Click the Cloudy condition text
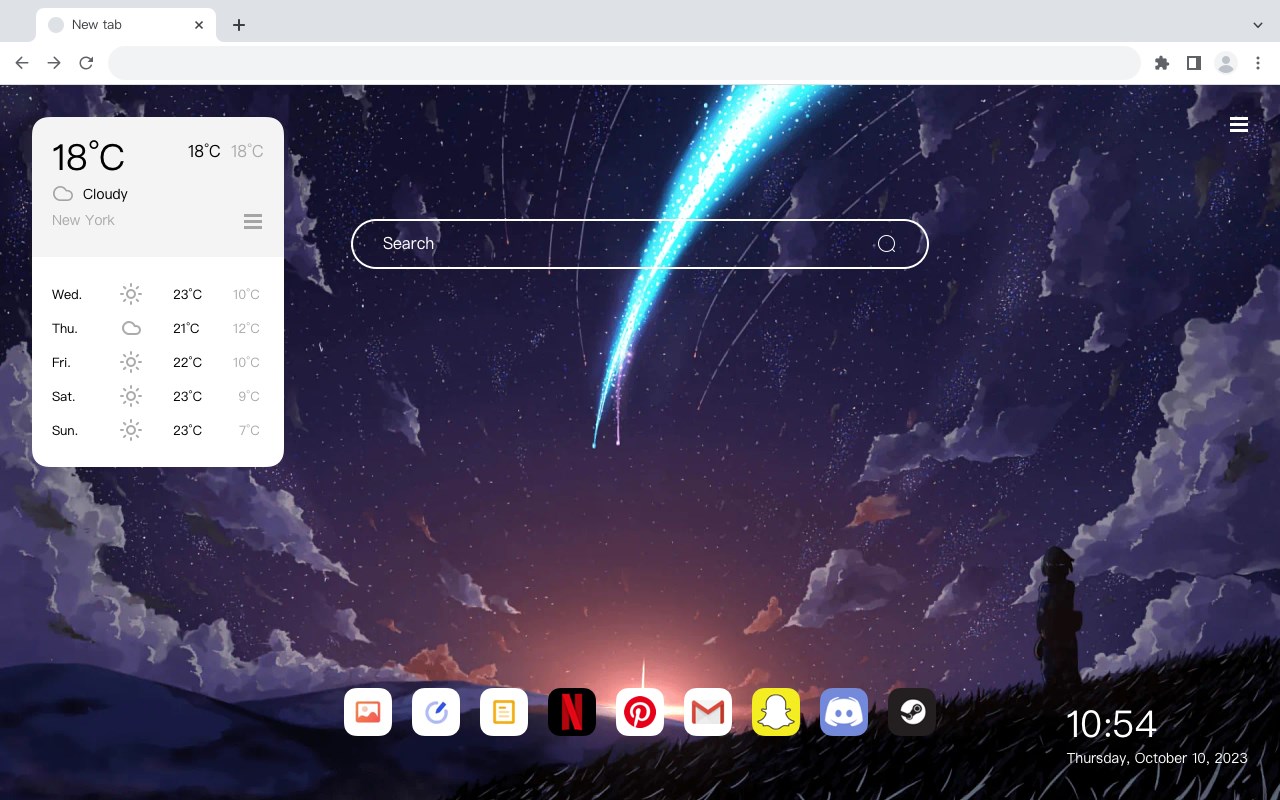Viewport: 1280px width, 800px height. pos(105,194)
